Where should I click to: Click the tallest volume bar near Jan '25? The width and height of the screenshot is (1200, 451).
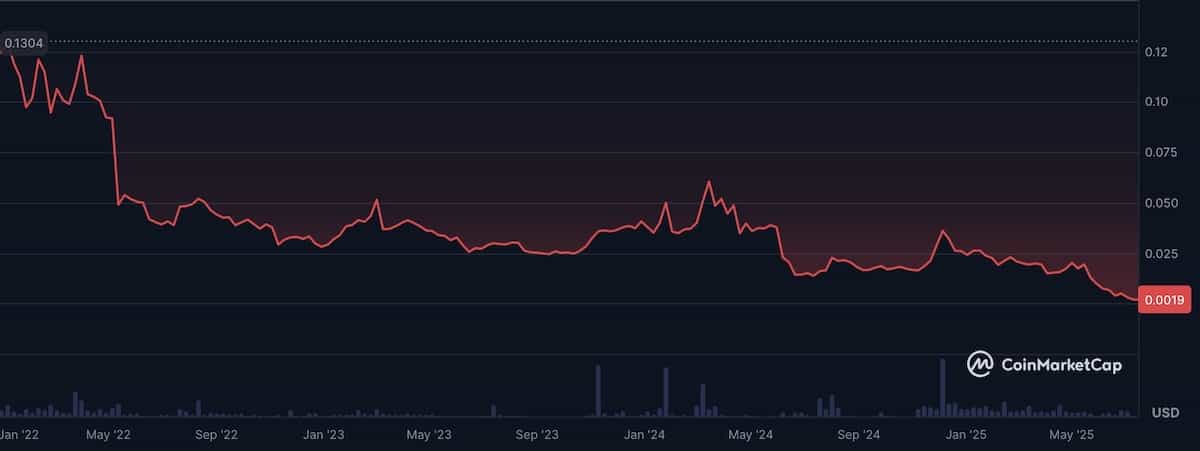pyautogui.click(x=942, y=387)
